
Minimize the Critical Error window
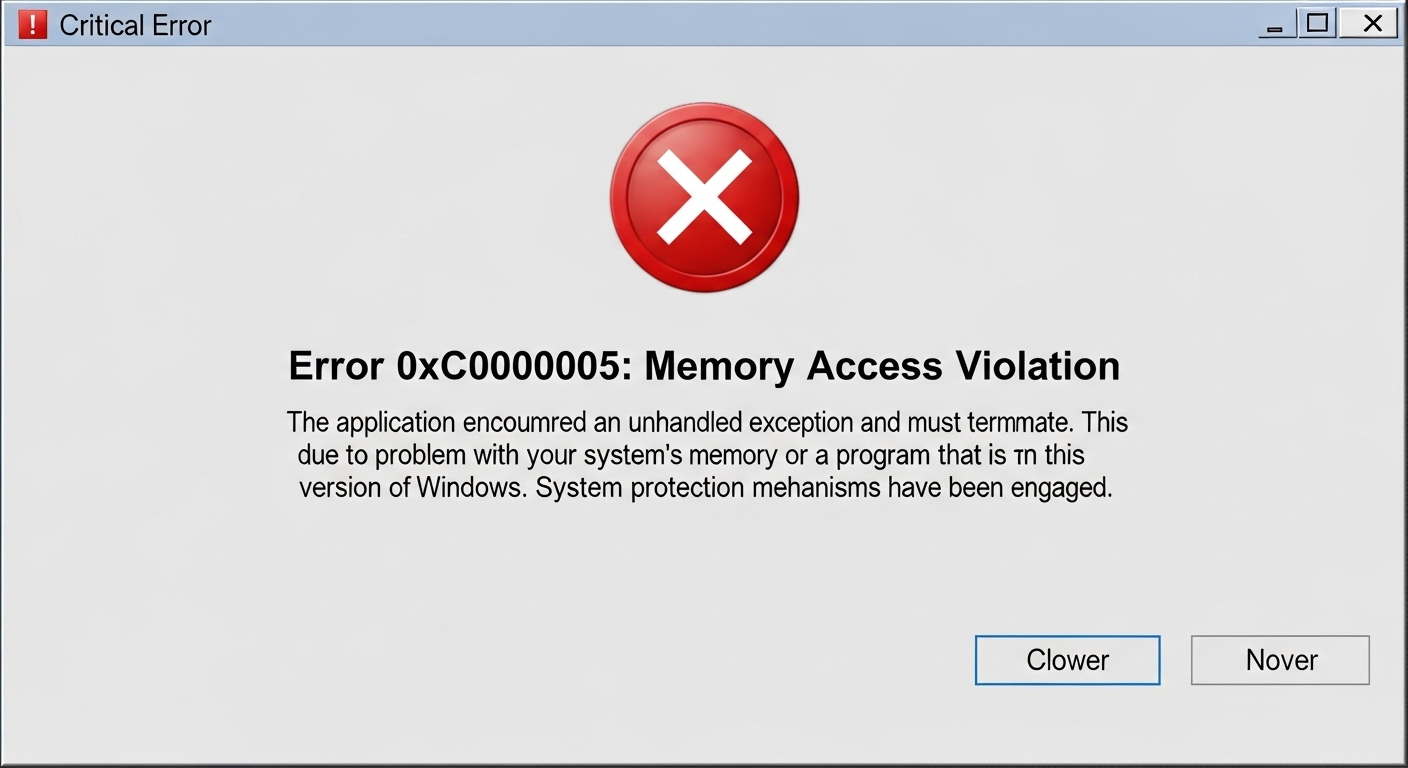[x=1274, y=26]
